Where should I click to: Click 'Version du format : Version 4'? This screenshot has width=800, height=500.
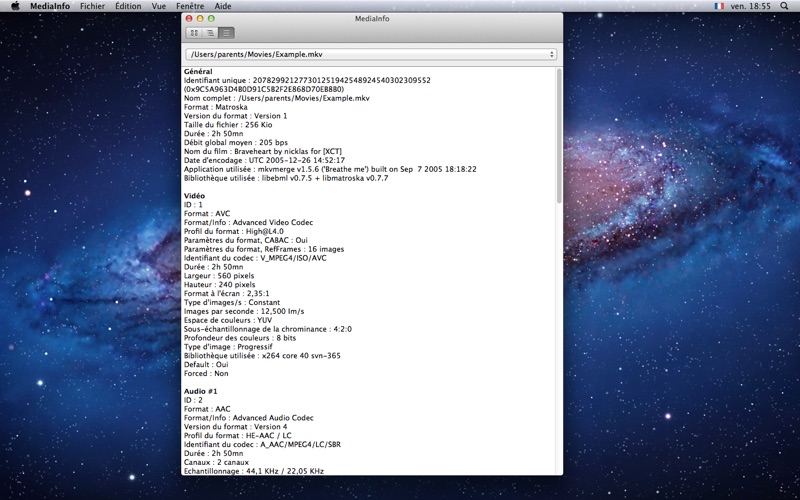click(x=236, y=427)
